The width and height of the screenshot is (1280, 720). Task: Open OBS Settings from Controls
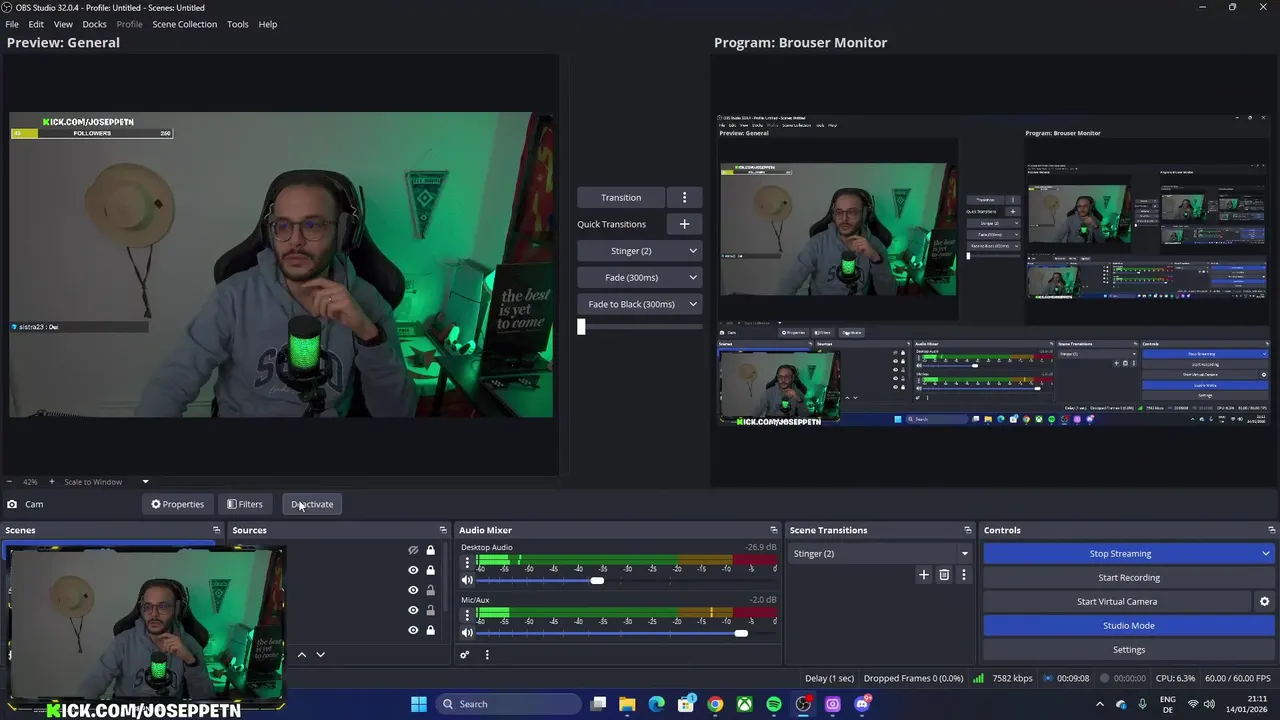1128,649
